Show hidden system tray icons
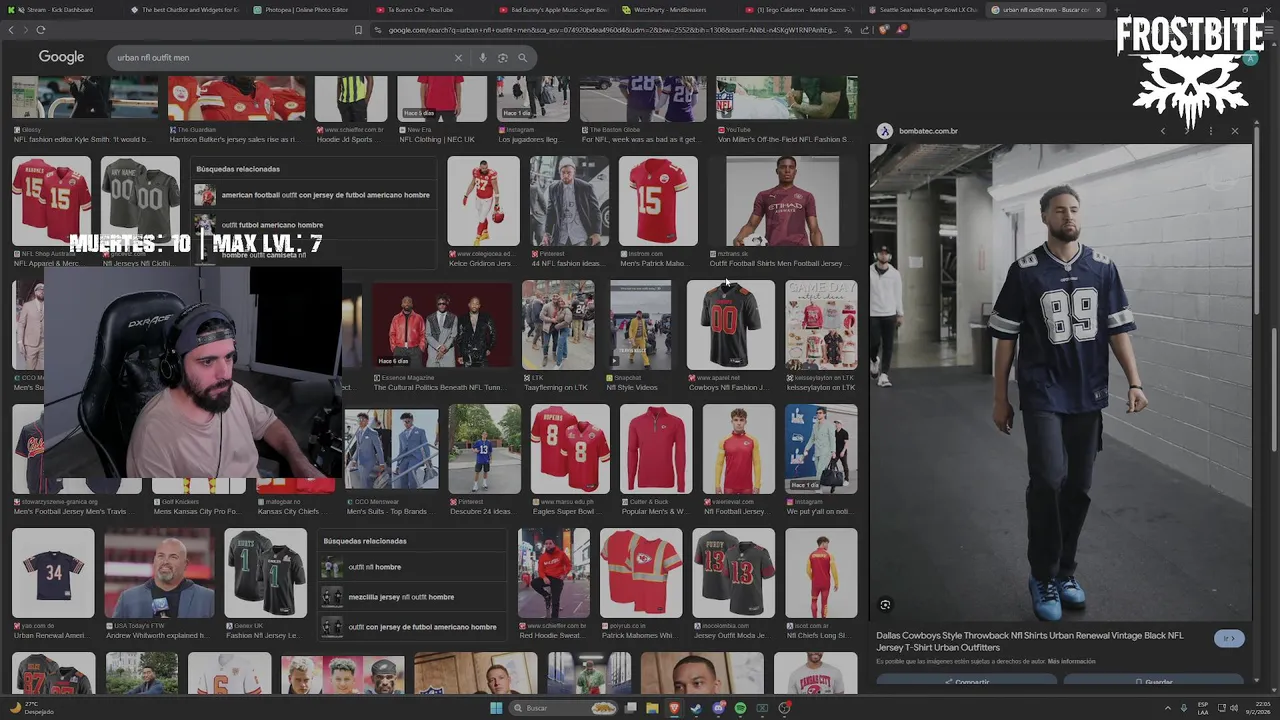Image resolution: width=1280 pixels, height=720 pixels. tap(1167, 708)
